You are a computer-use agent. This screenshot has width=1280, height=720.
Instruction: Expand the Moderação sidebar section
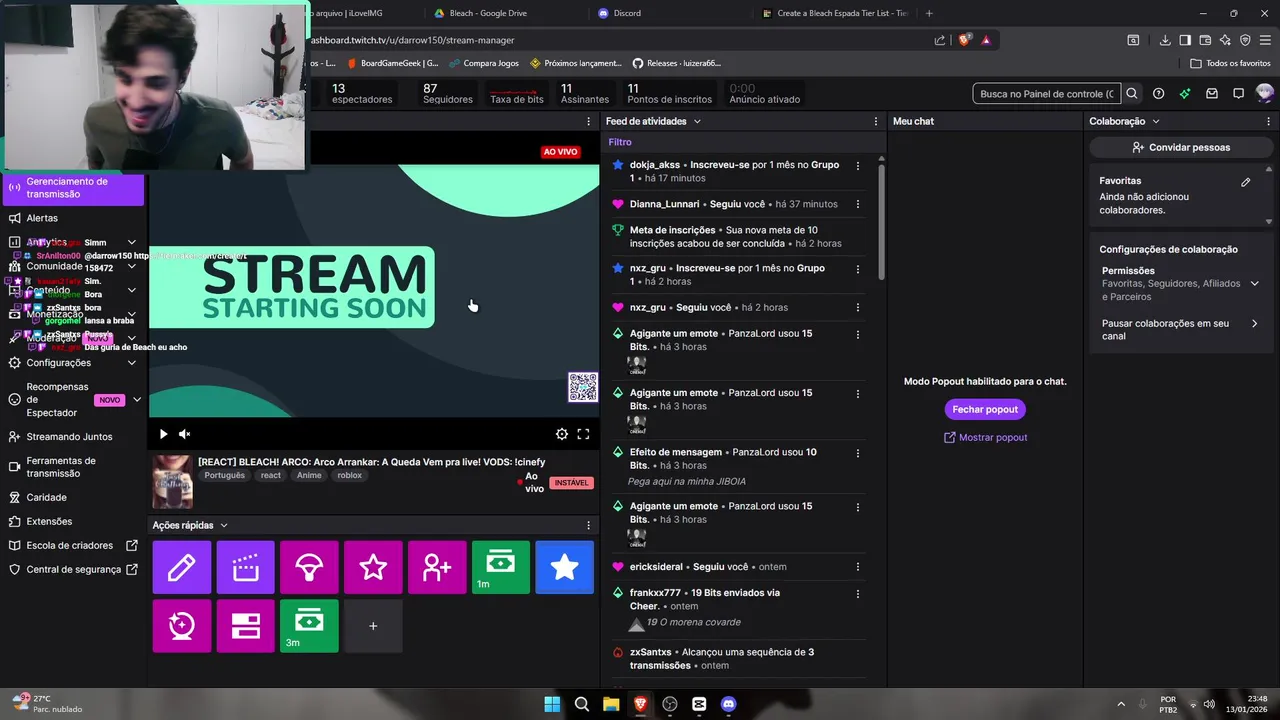(x=131, y=338)
